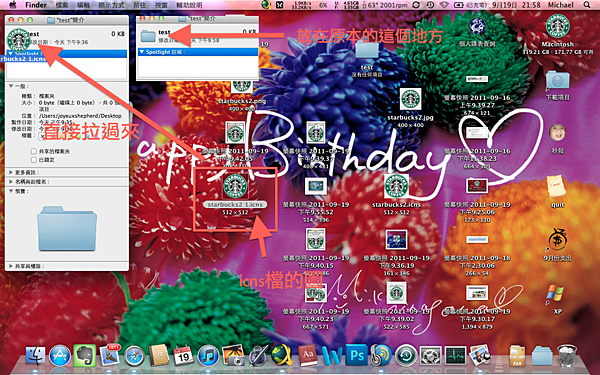Open Activity Monitor in the Dock

455,356
